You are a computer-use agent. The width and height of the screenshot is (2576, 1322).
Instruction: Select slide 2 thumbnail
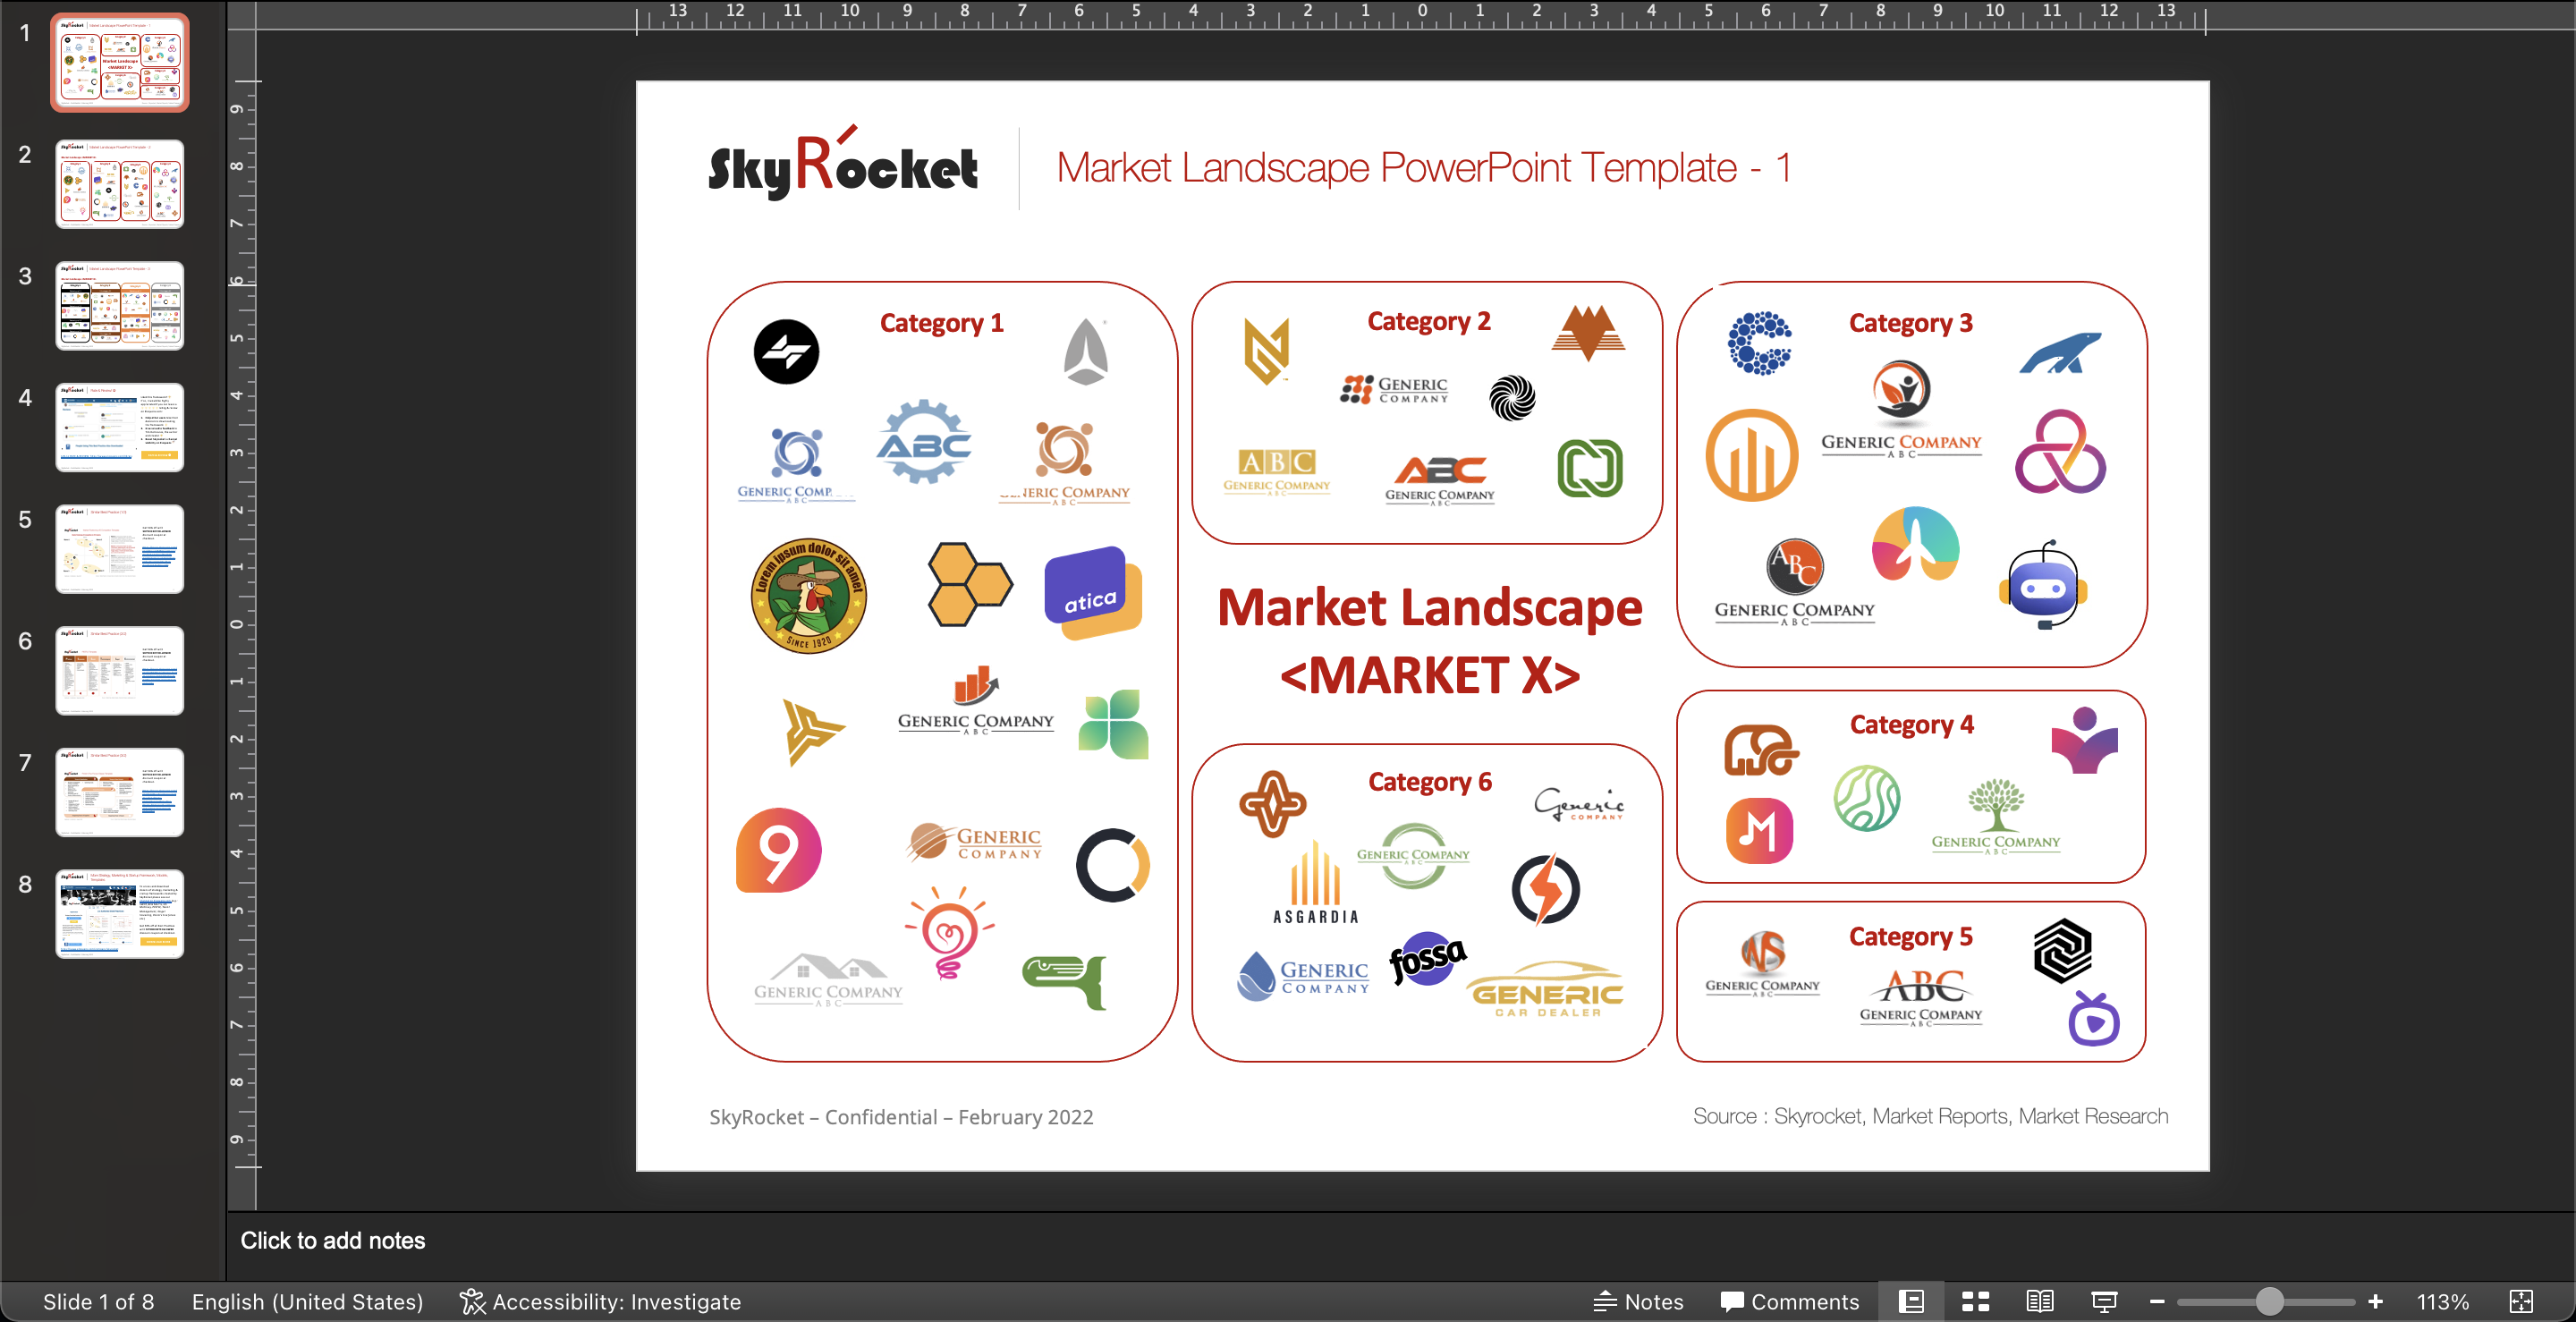click(x=120, y=184)
